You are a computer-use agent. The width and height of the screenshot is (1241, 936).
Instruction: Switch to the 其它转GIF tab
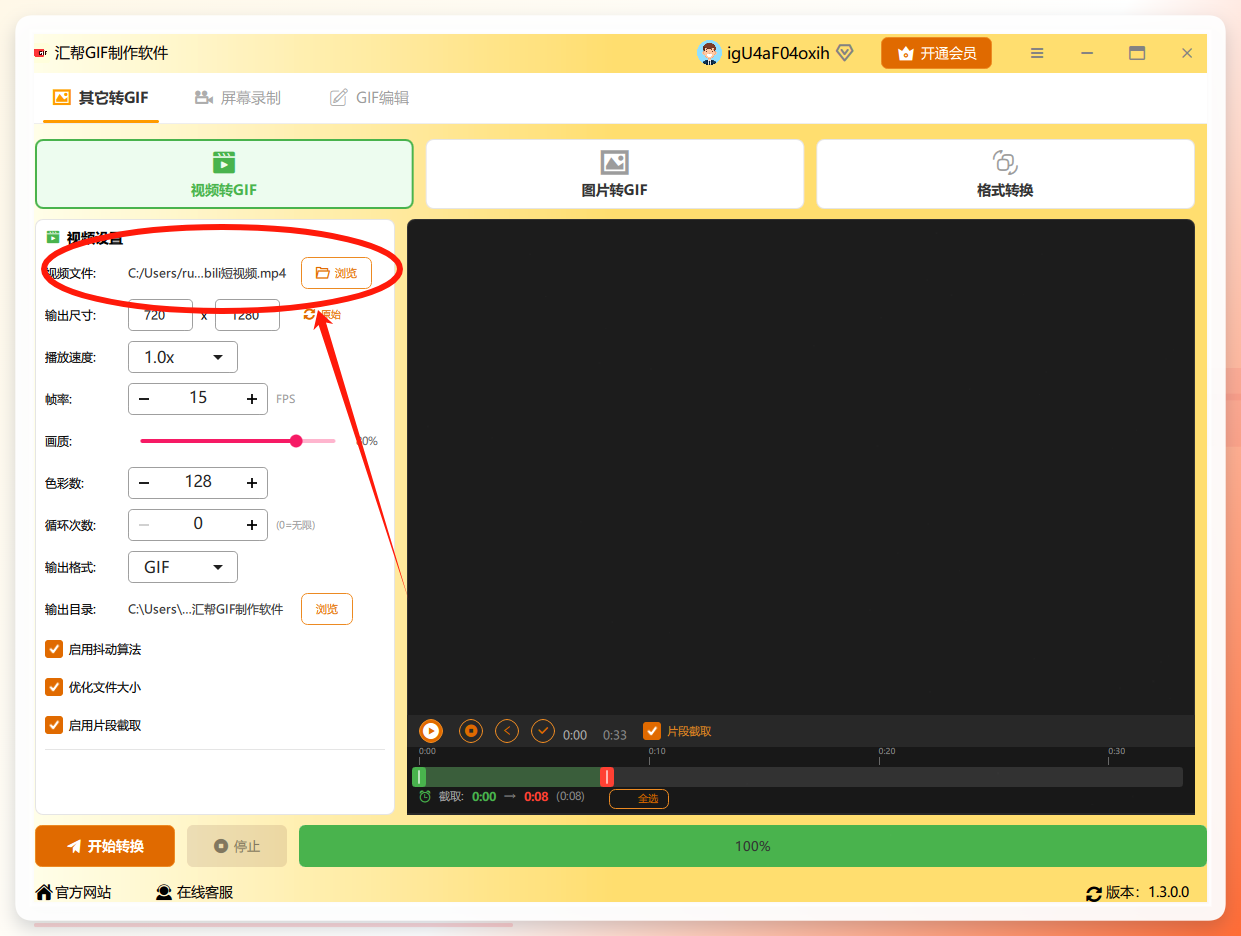(100, 98)
